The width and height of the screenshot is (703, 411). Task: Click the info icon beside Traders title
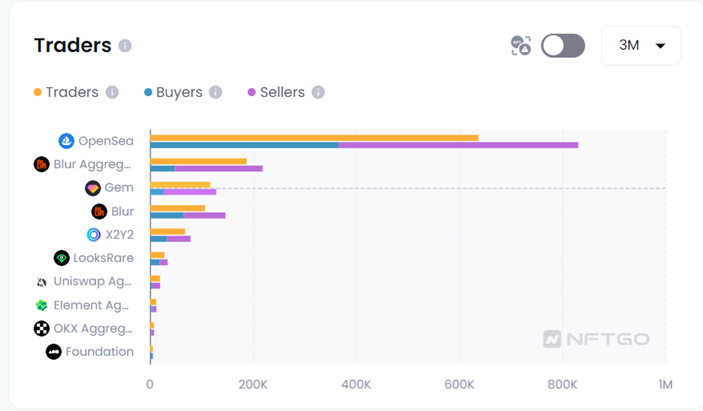click(125, 46)
